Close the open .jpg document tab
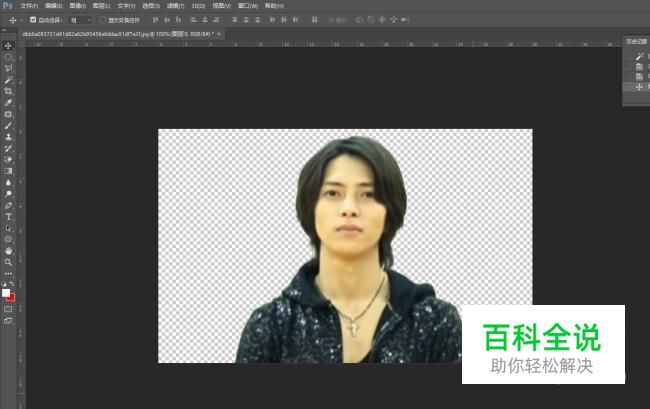 [219, 34]
